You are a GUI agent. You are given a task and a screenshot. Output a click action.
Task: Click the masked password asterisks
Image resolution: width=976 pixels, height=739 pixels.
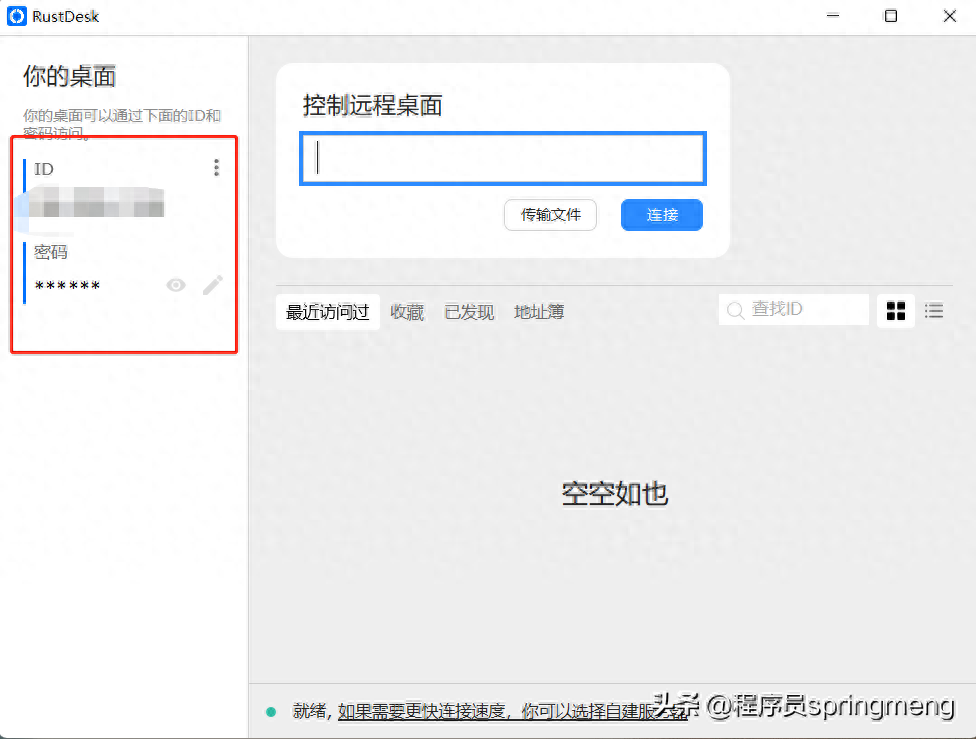click(68, 287)
